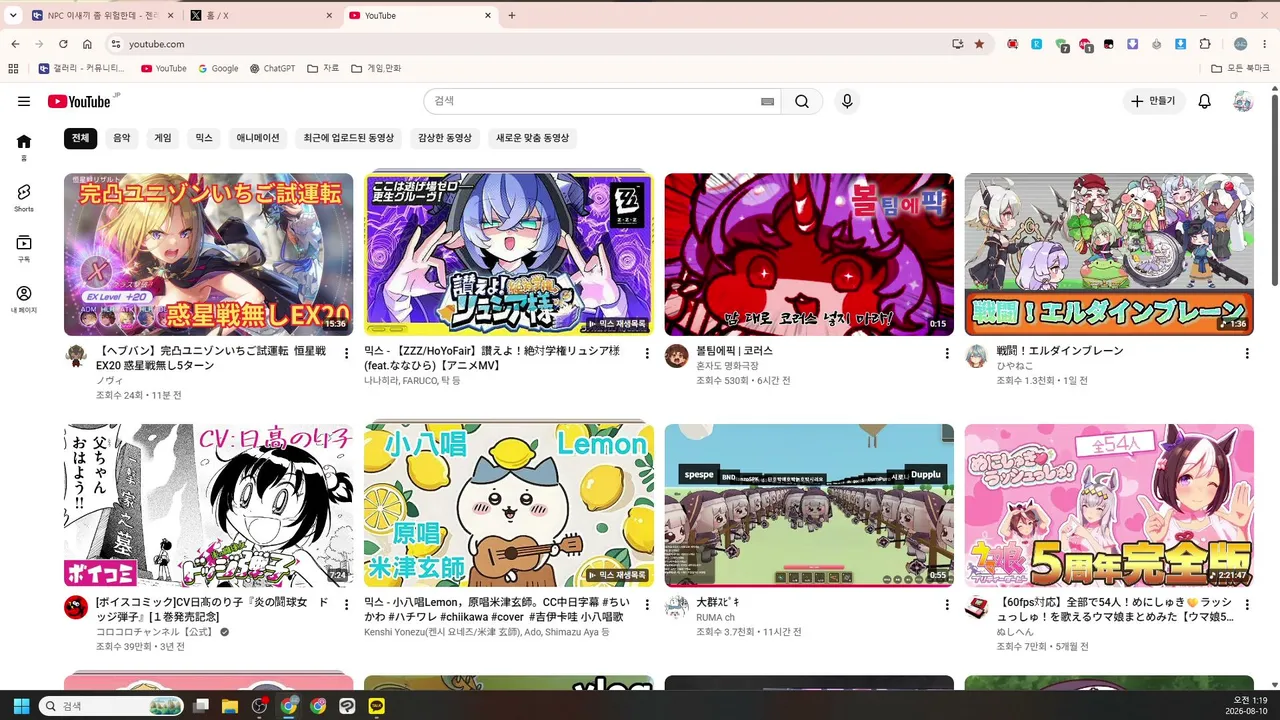1280x720 pixels.
Task: Open 구독 subscriptions in the sidebar
Action: pyautogui.click(x=24, y=248)
